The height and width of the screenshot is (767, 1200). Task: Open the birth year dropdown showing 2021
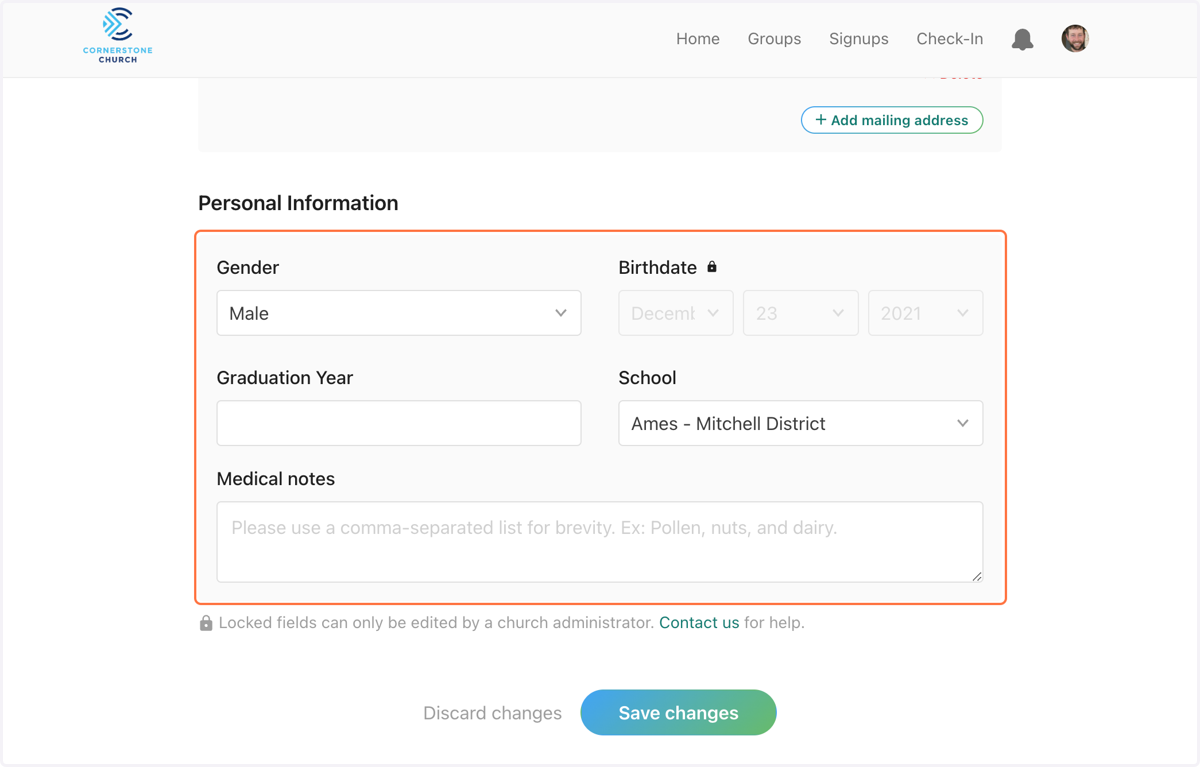pos(926,313)
